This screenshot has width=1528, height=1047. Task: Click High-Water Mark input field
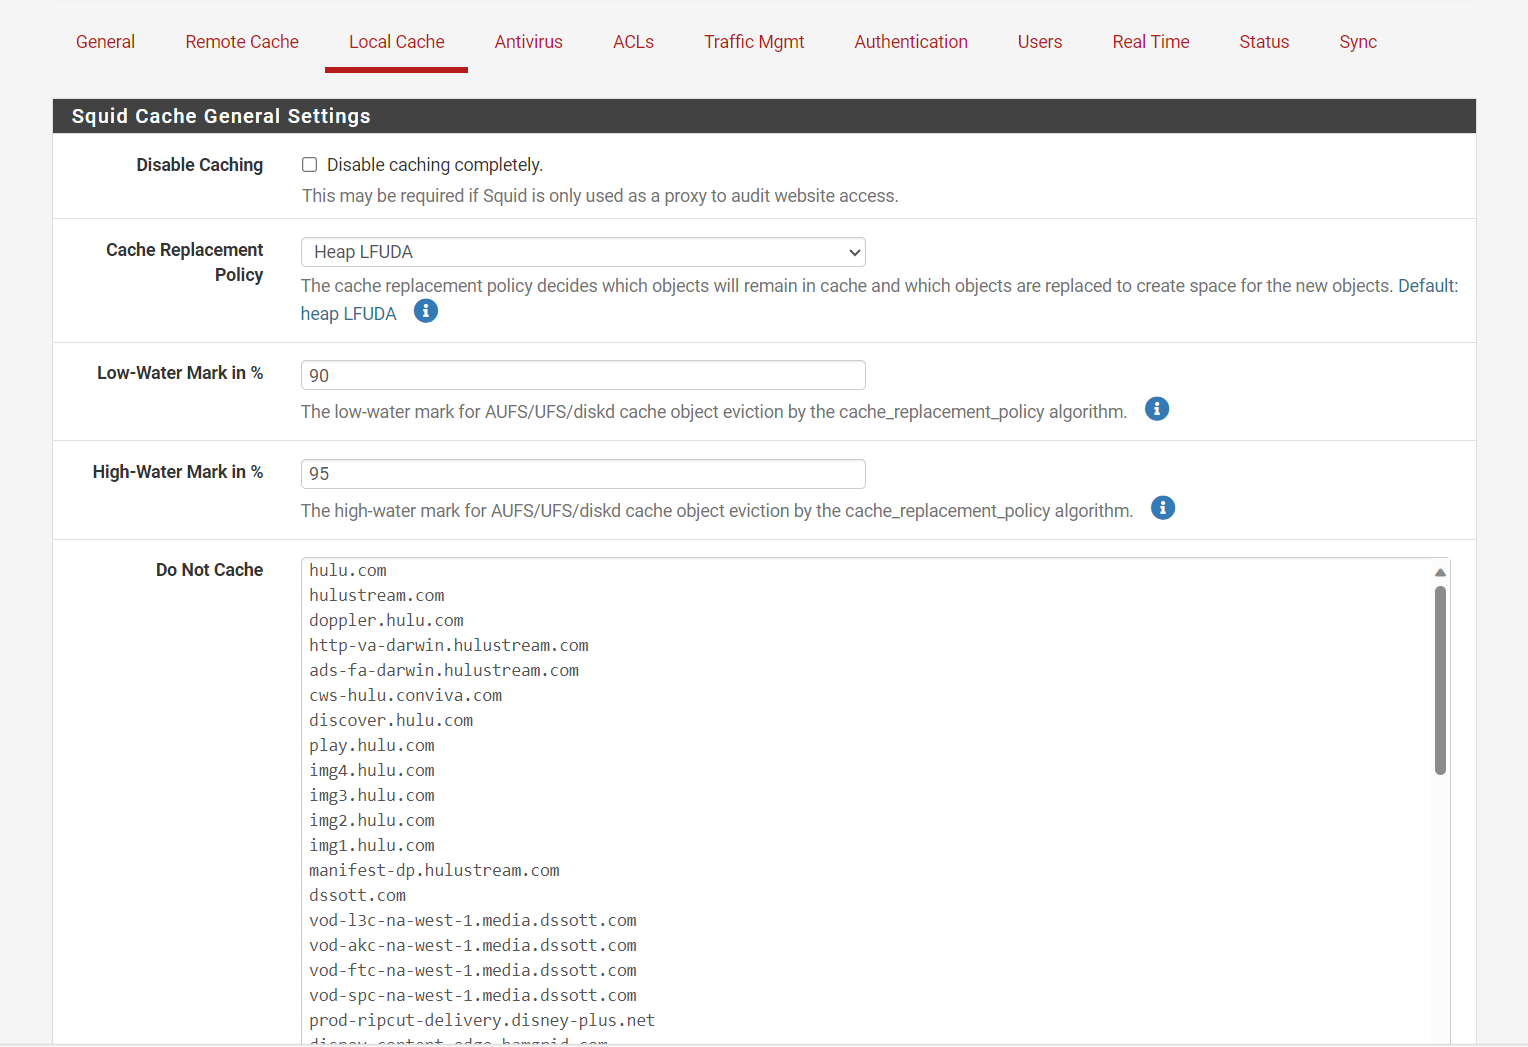[583, 474]
